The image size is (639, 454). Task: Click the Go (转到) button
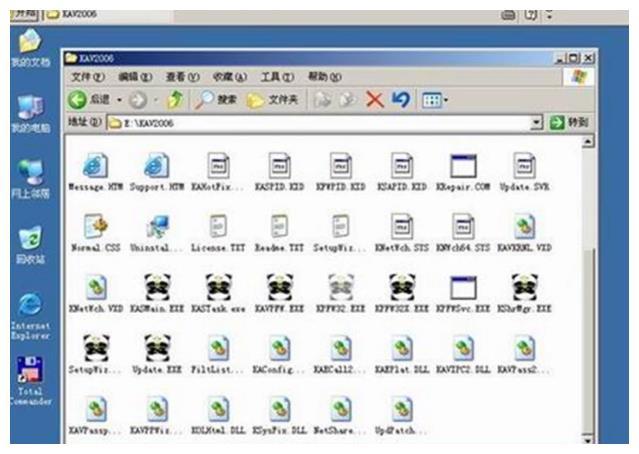[569, 122]
